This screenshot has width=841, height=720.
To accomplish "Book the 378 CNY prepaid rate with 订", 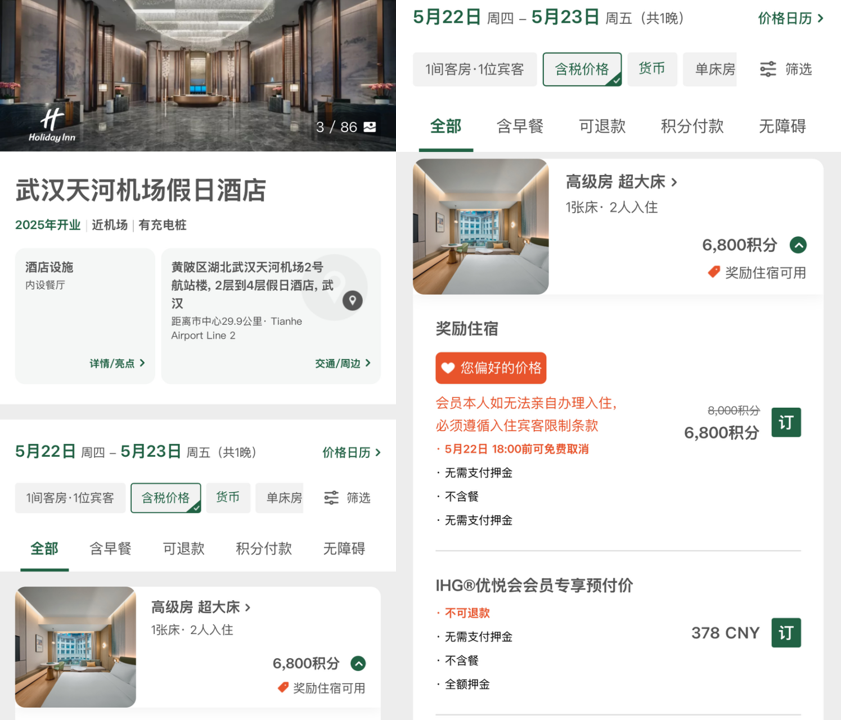I will (786, 633).
